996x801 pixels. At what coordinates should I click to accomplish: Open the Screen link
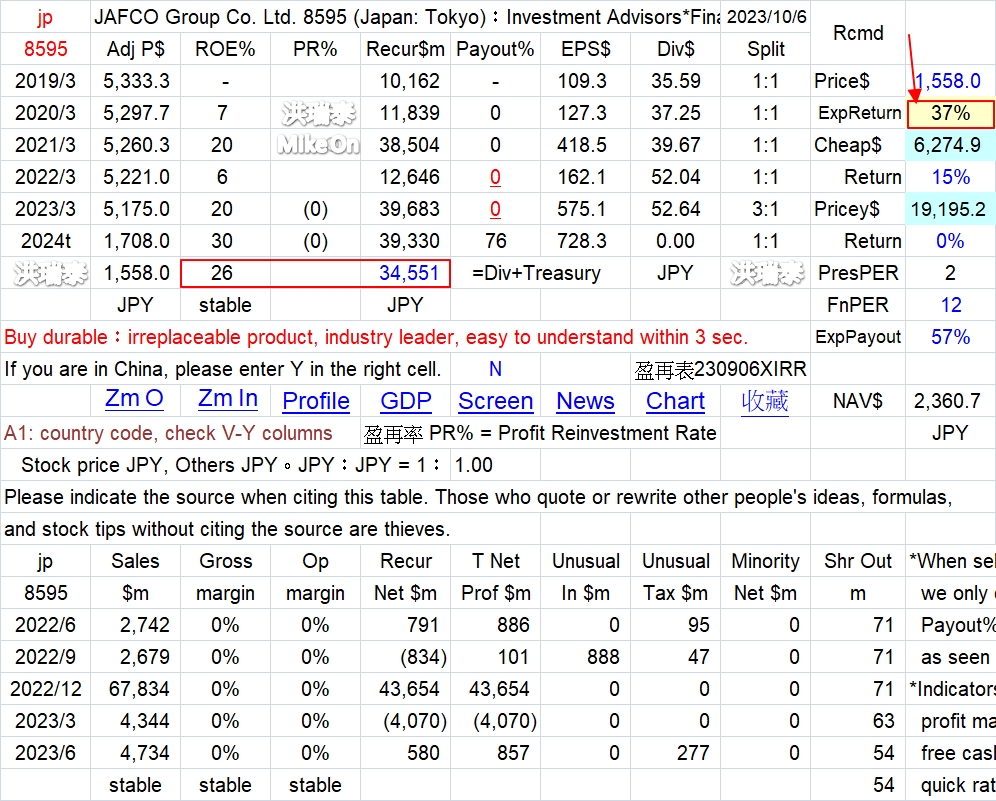click(x=495, y=401)
